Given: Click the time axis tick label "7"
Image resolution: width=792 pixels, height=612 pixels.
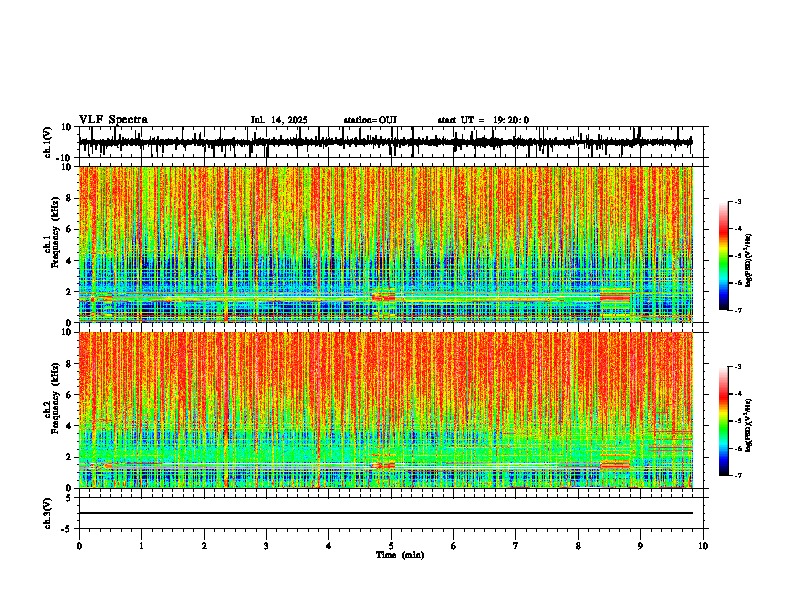Looking at the screenshot, I should tap(516, 546).
